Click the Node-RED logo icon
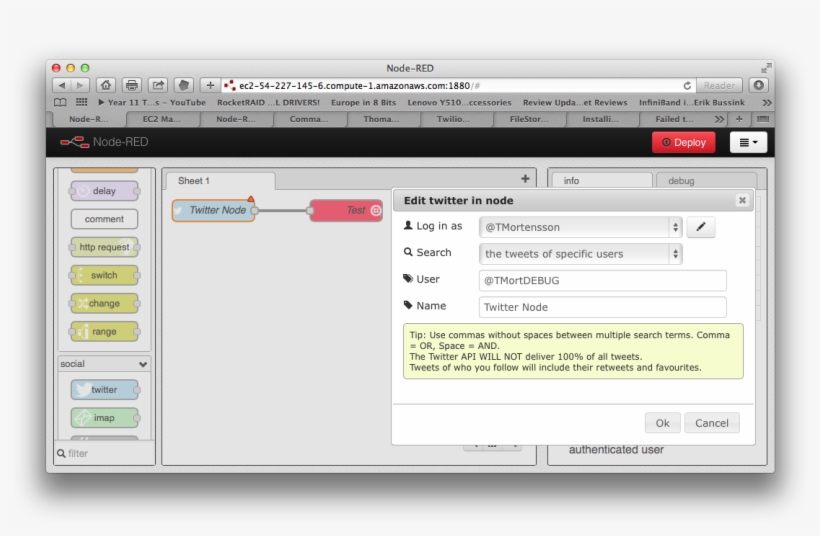Viewport: 820px width, 536px height. coord(74,142)
